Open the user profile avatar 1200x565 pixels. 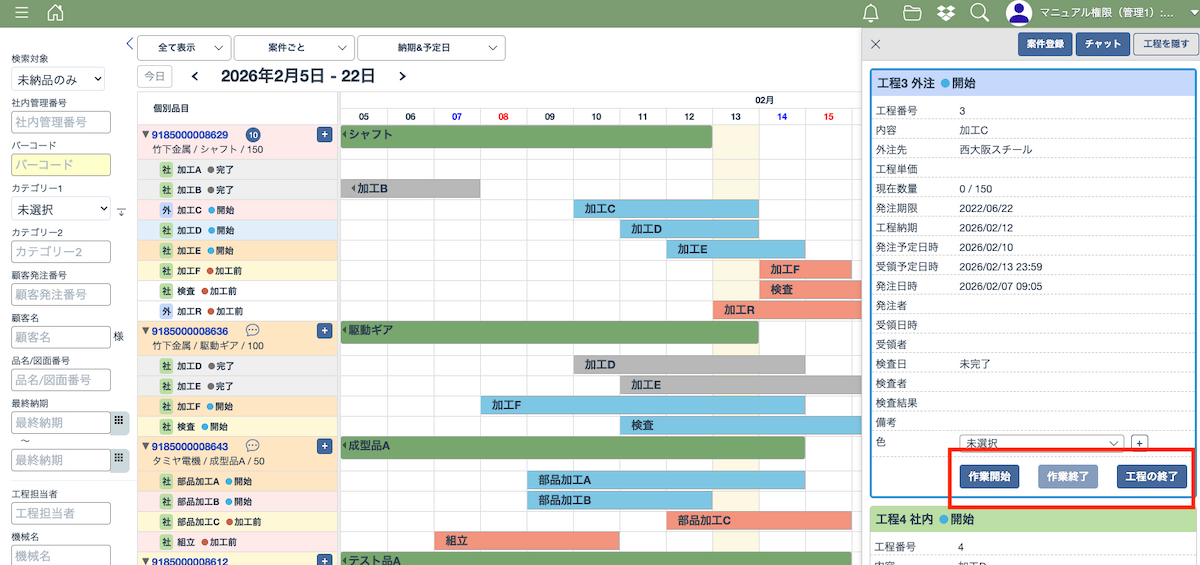[1019, 13]
